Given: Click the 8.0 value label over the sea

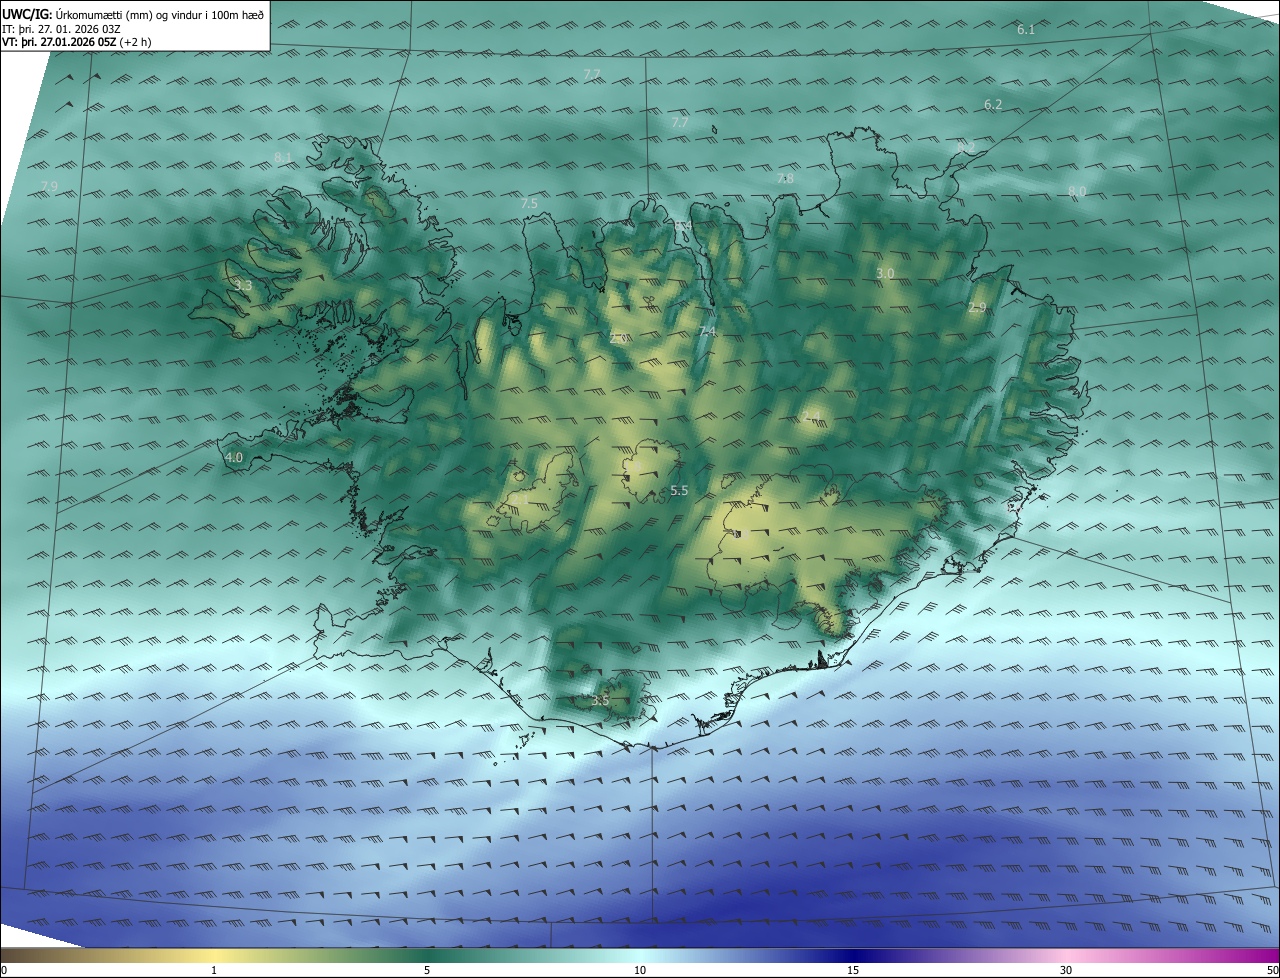Looking at the screenshot, I should click(x=1077, y=191).
